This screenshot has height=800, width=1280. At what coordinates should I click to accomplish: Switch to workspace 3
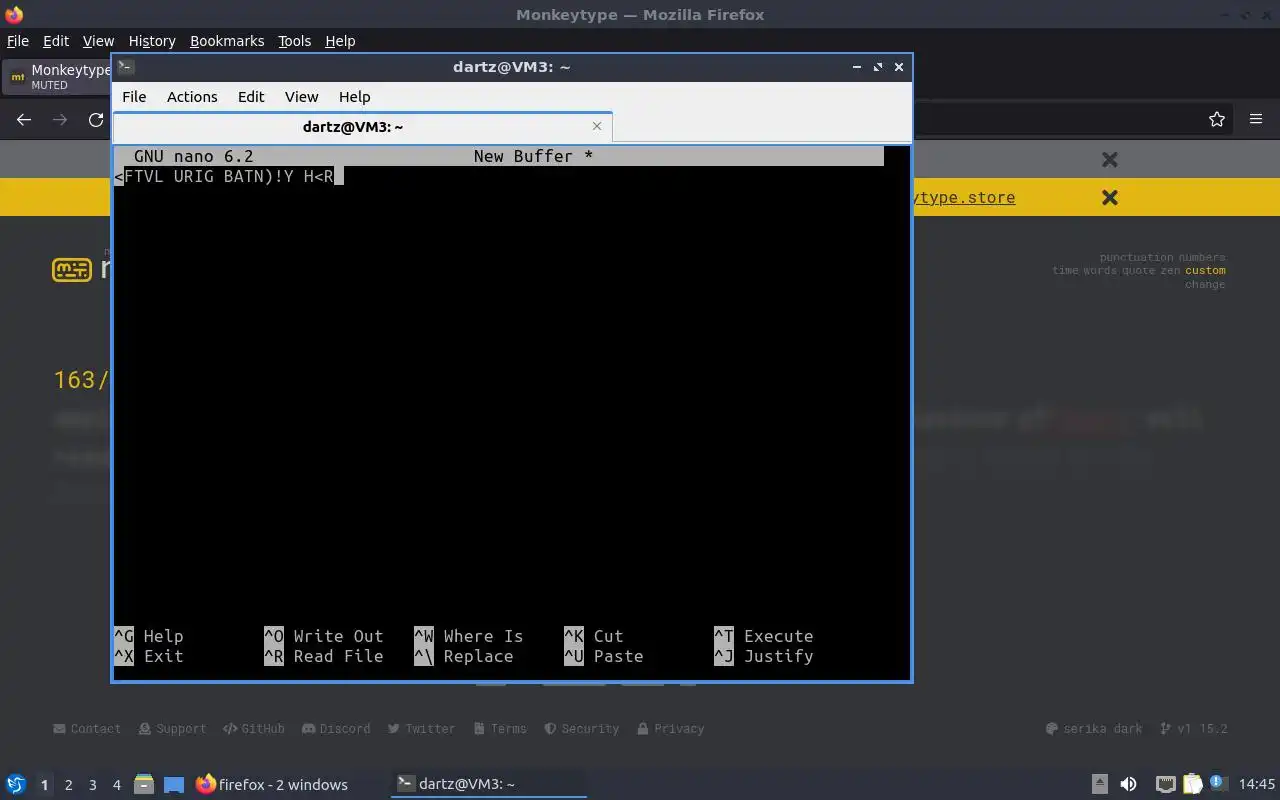pos(93,785)
